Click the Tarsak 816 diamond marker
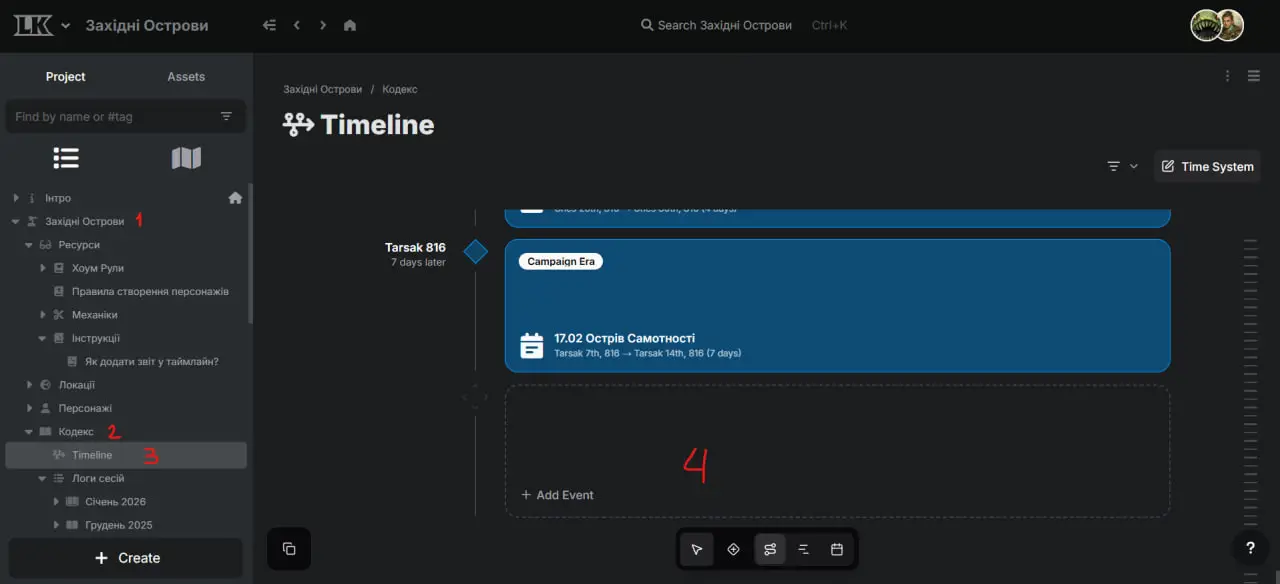This screenshot has height=584, width=1280. click(x=476, y=251)
